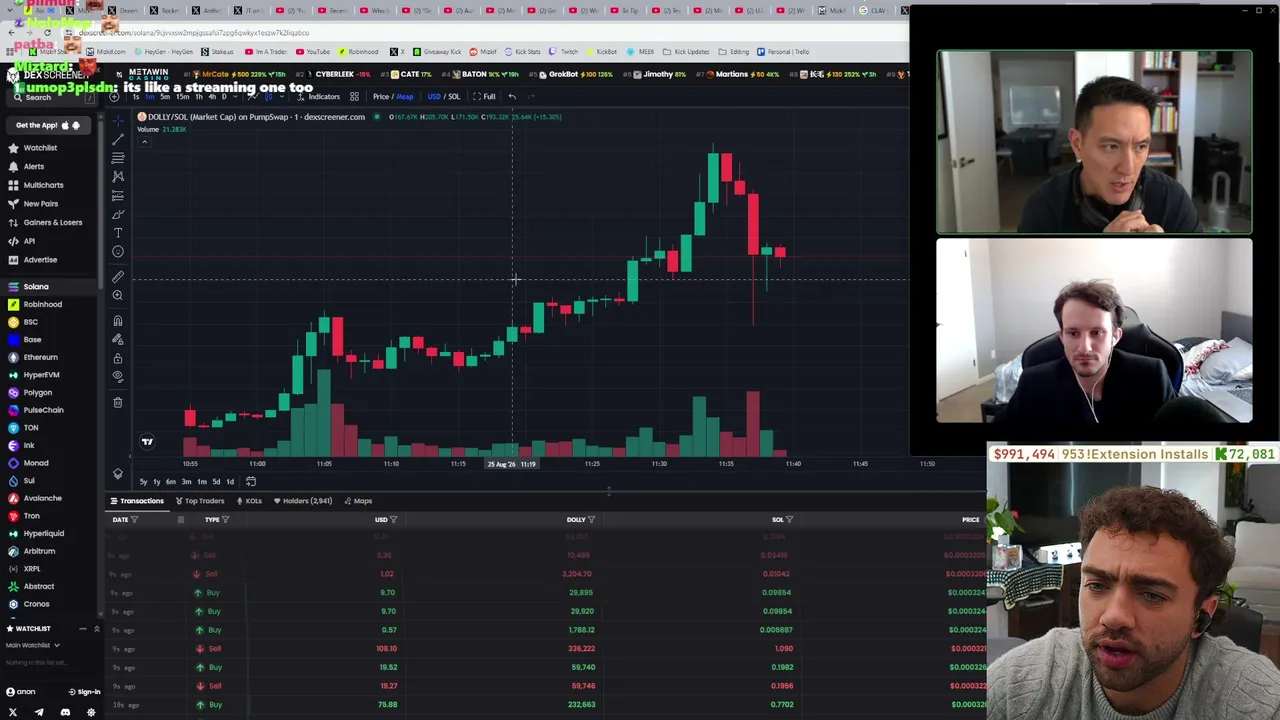1280x720 pixels.
Task: Open the Transactions tab
Action: (137, 501)
